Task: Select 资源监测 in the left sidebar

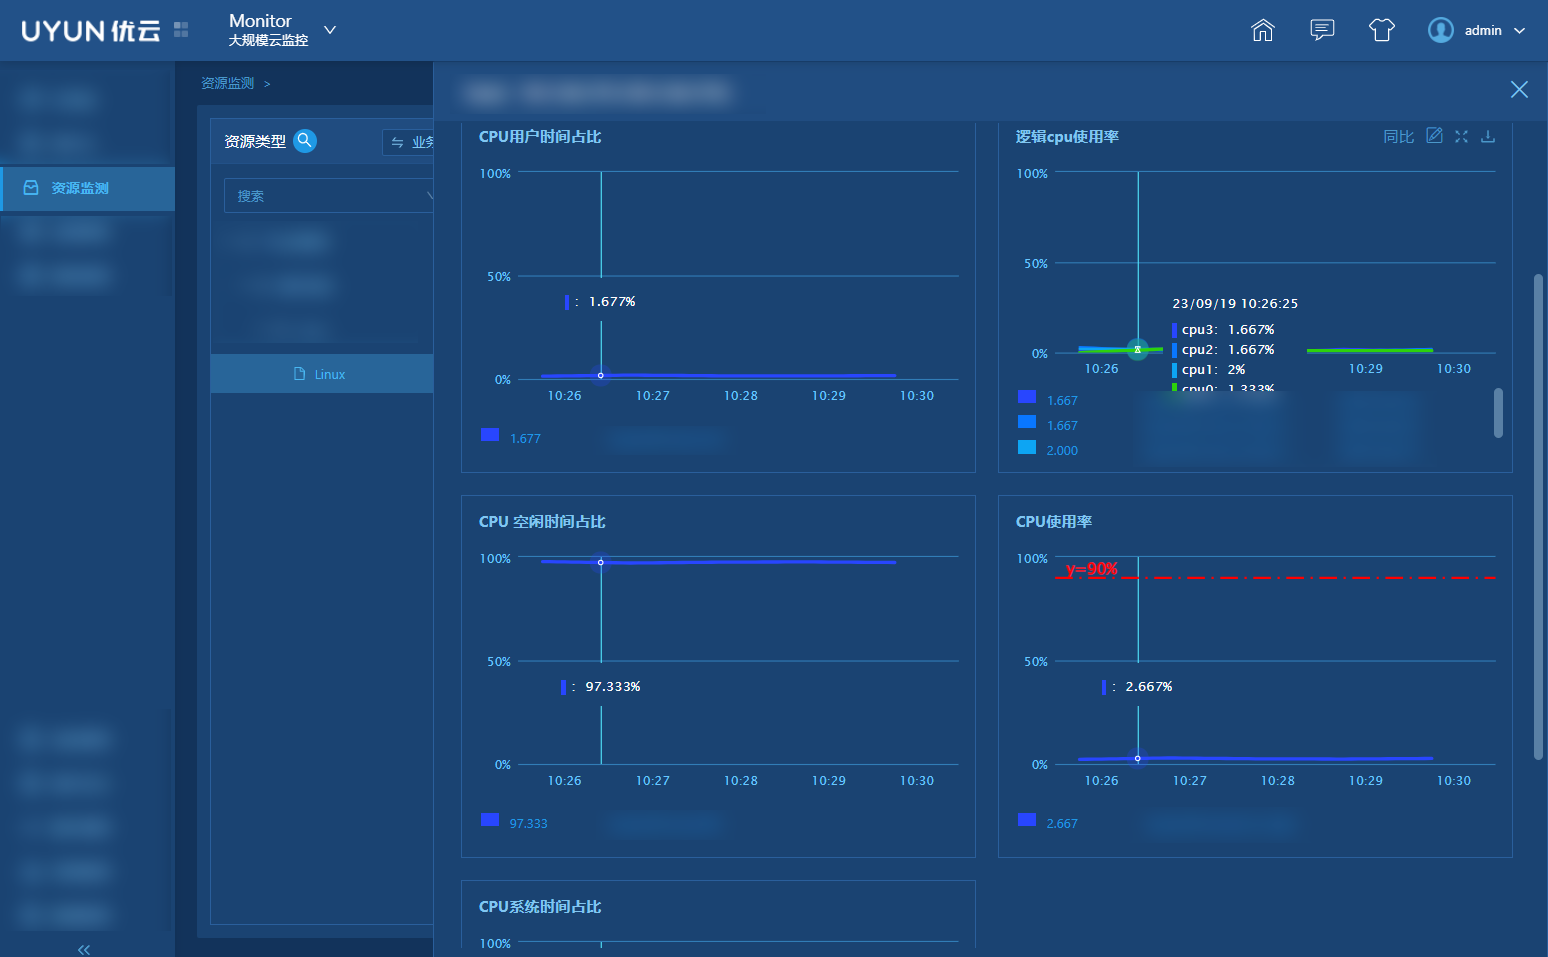Action: coord(88,188)
